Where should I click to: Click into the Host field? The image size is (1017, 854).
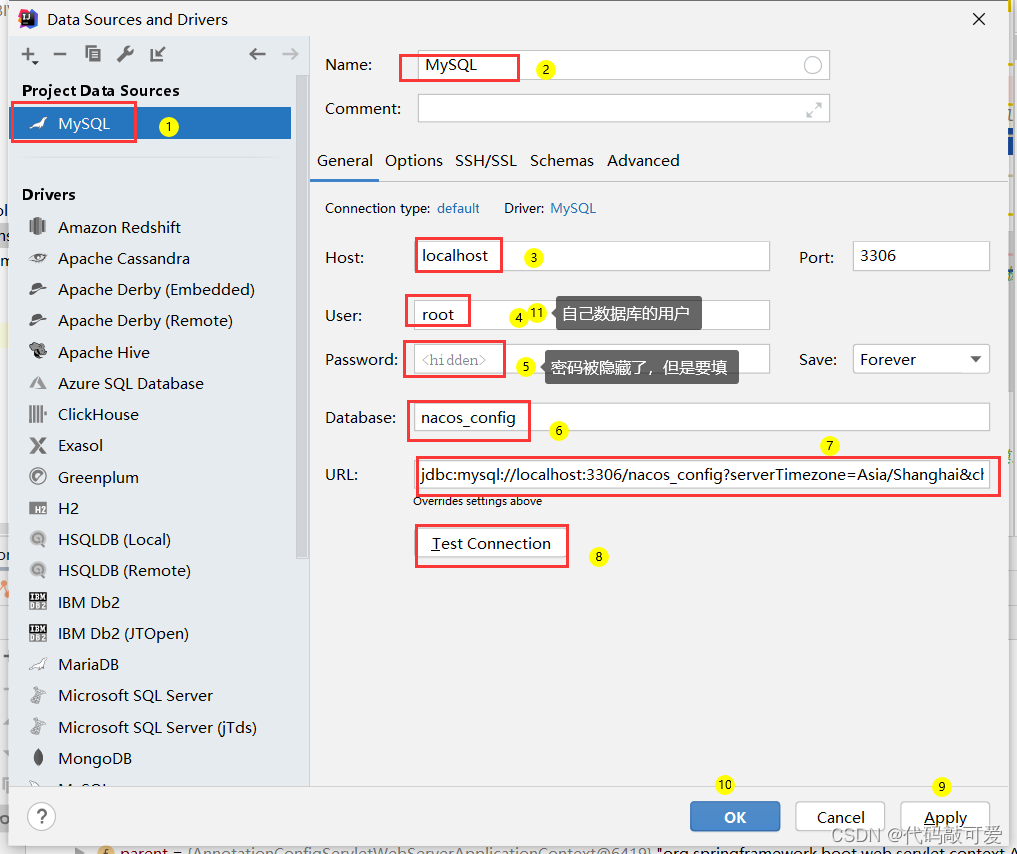(592, 256)
